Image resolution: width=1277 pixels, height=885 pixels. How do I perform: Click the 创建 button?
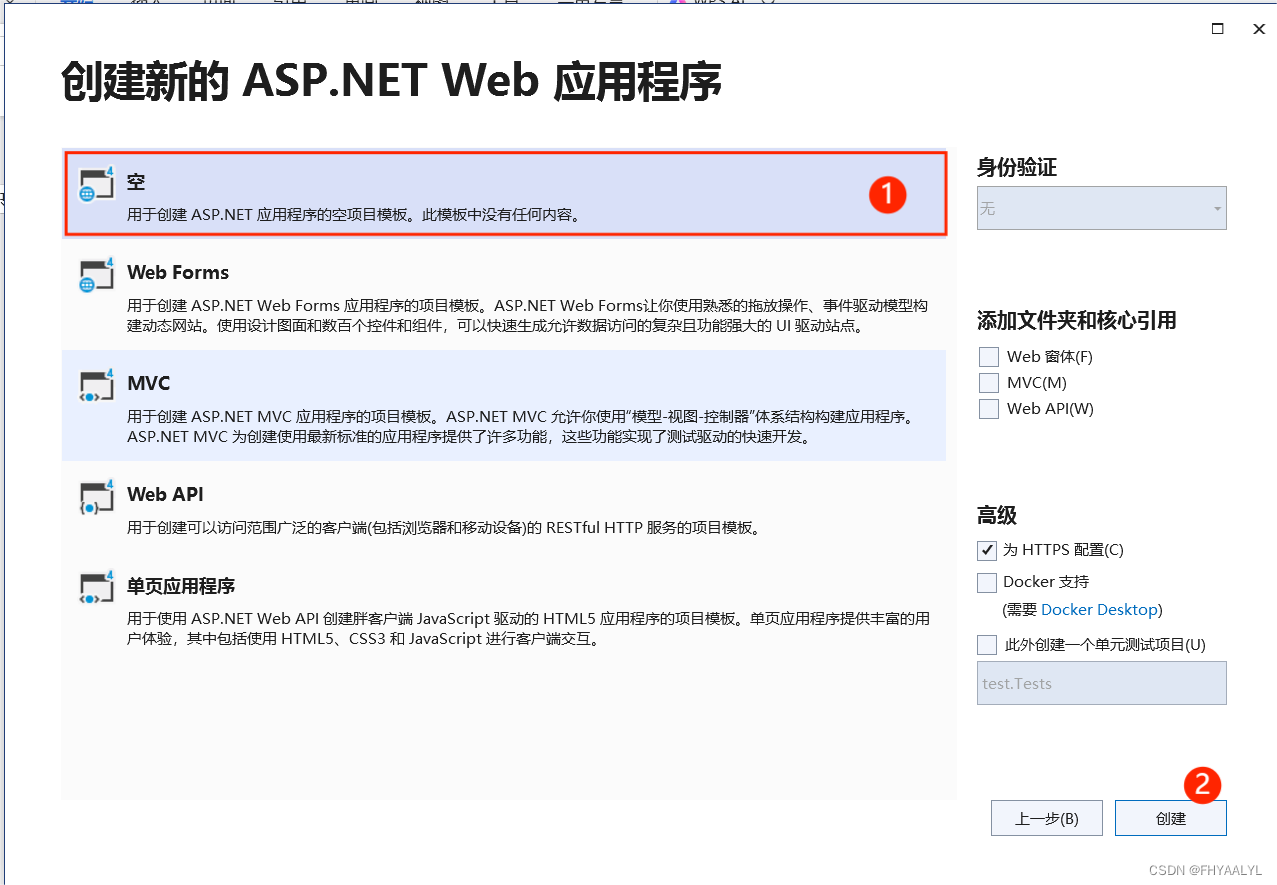(x=1171, y=818)
